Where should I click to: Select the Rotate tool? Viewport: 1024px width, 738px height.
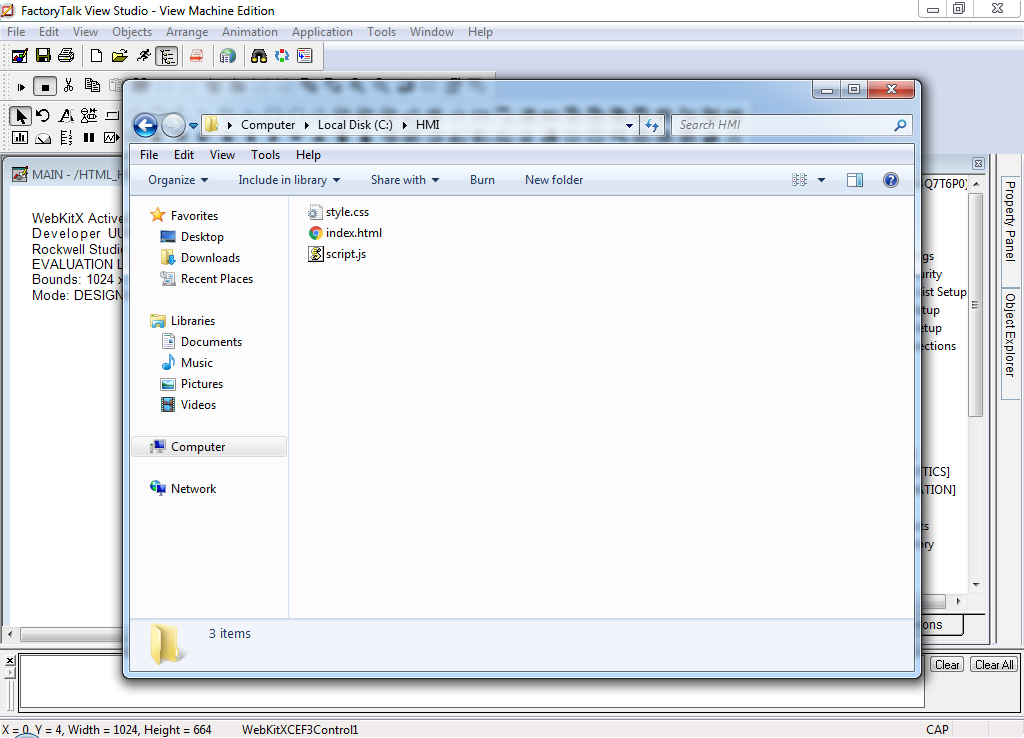(43, 116)
